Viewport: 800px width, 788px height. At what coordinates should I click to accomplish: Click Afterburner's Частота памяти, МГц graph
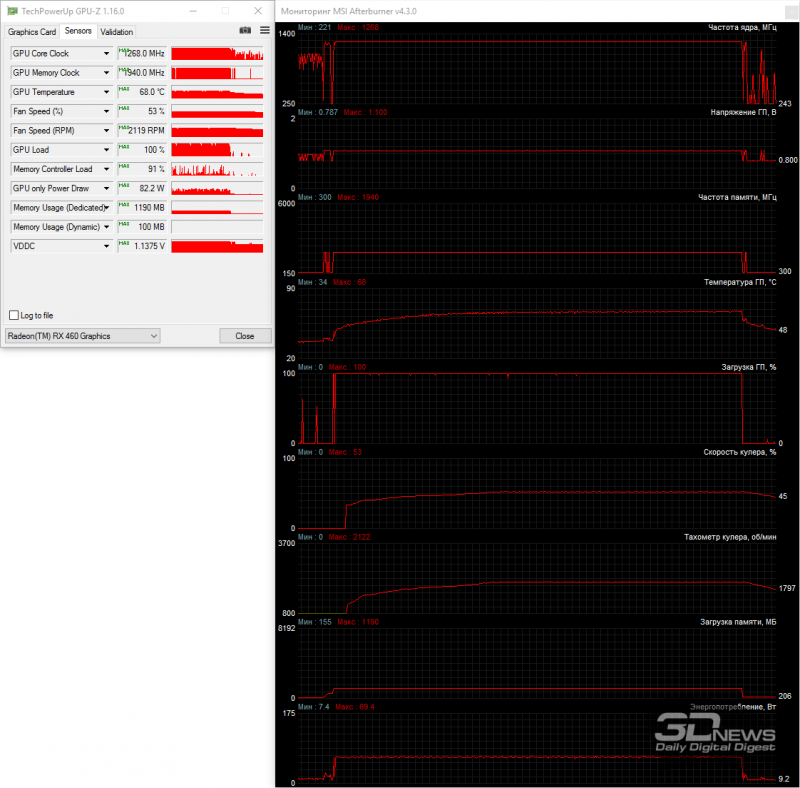(x=537, y=238)
